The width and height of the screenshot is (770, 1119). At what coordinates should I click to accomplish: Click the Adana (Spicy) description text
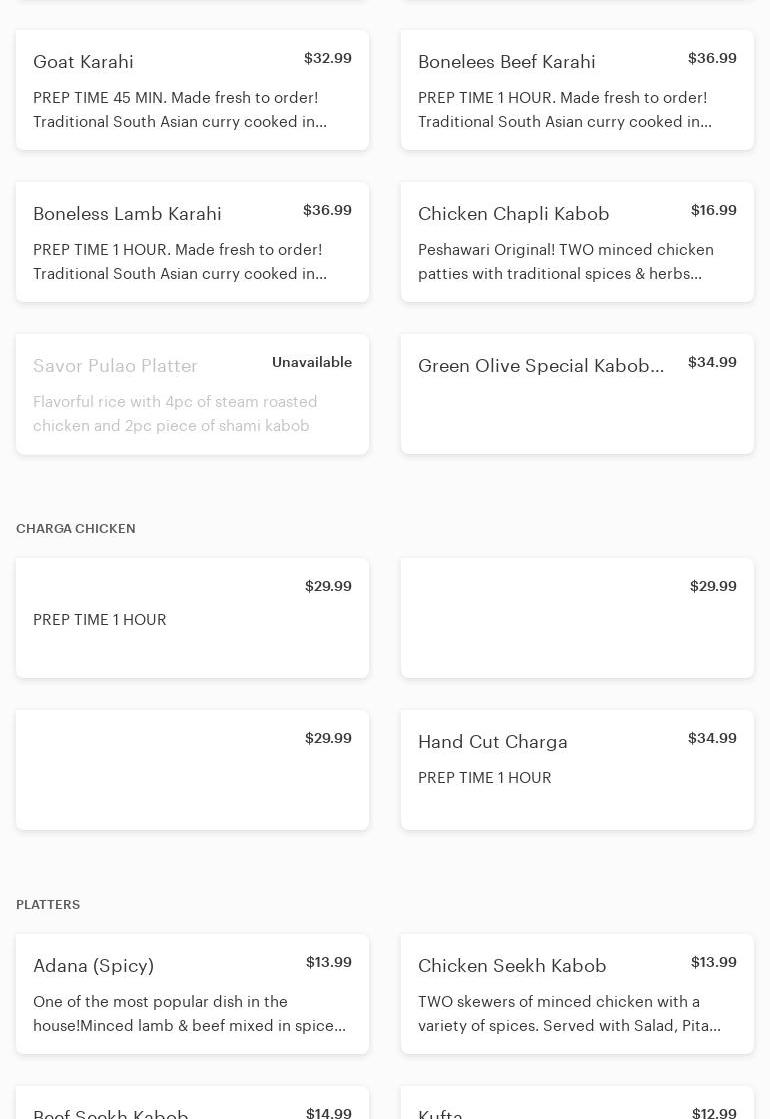click(x=189, y=1014)
